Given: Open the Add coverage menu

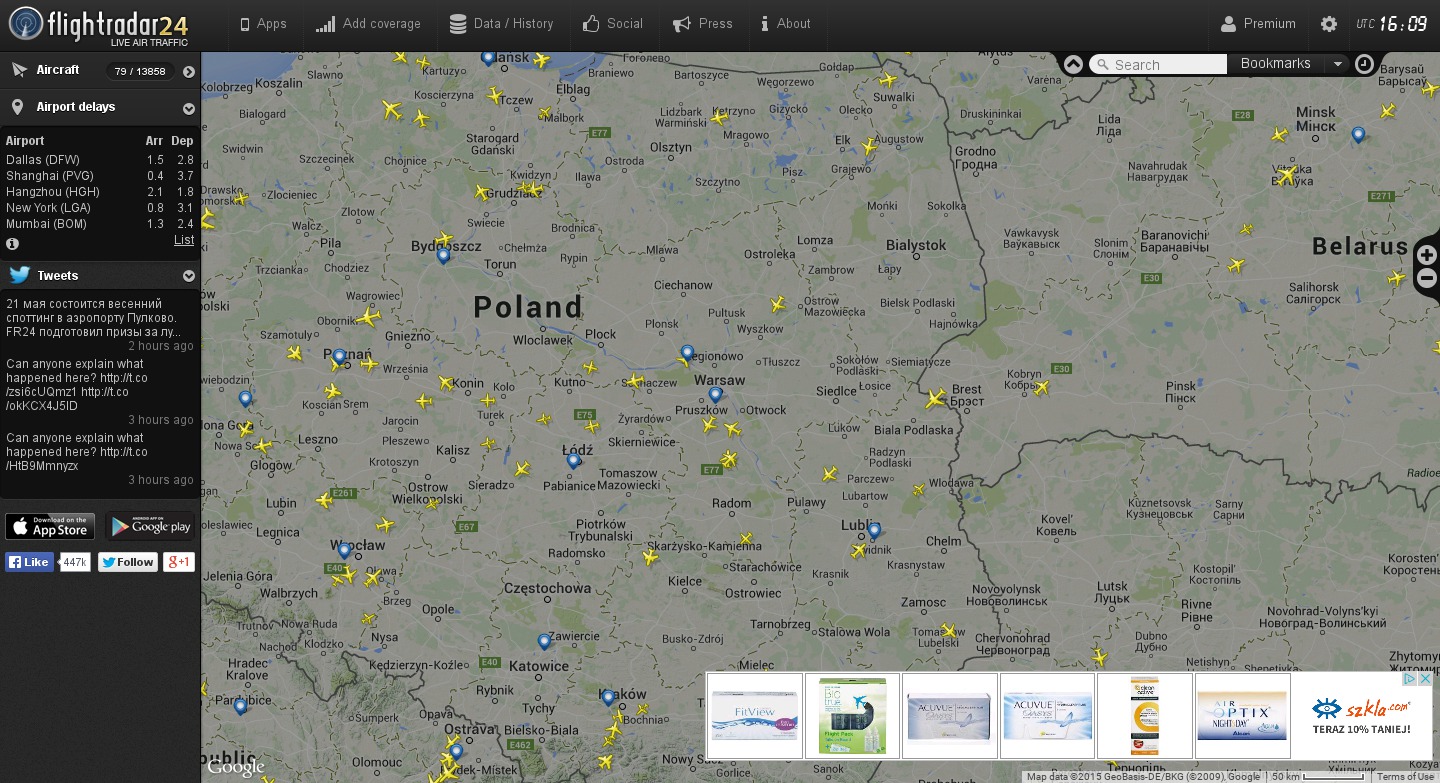Looking at the screenshot, I should coord(368,24).
